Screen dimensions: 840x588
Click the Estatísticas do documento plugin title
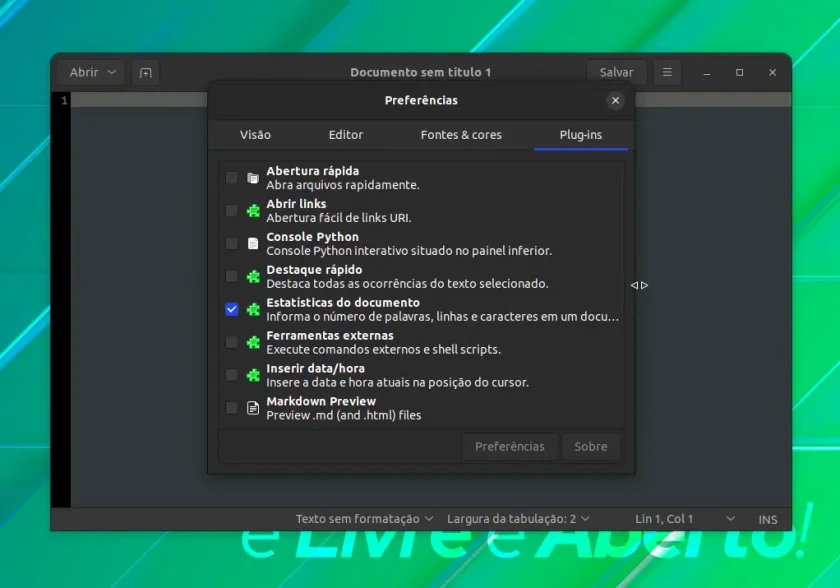pyautogui.click(x=343, y=302)
